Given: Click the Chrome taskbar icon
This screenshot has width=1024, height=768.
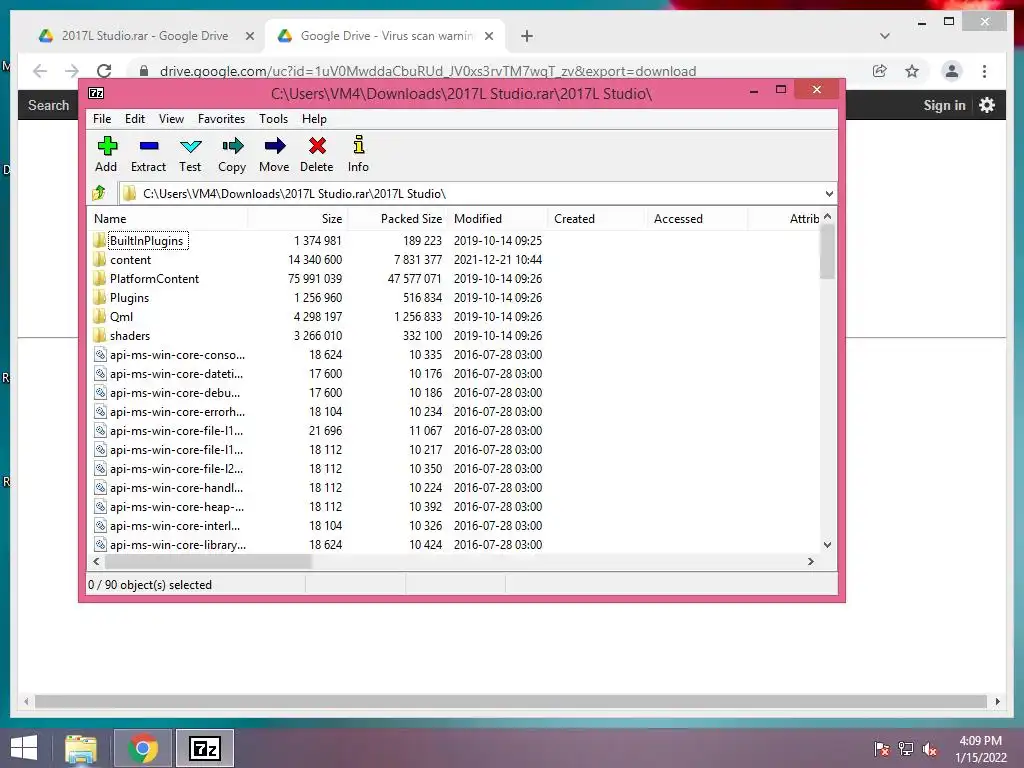Looking at the screenshot, I should (143, 748).
